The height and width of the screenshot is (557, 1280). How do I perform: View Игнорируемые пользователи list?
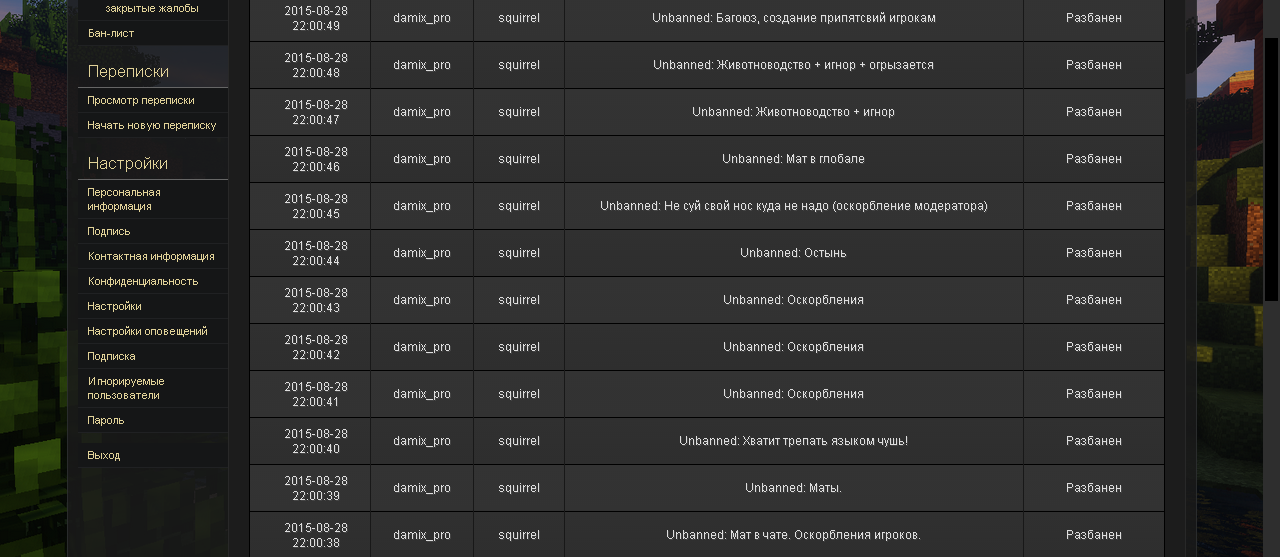pyautogui.click(x=126, y=388)
